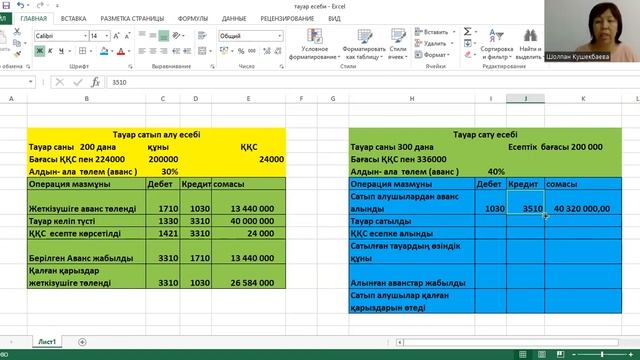Copy the selected cell
Screen dimensions: 640x360
17,42
